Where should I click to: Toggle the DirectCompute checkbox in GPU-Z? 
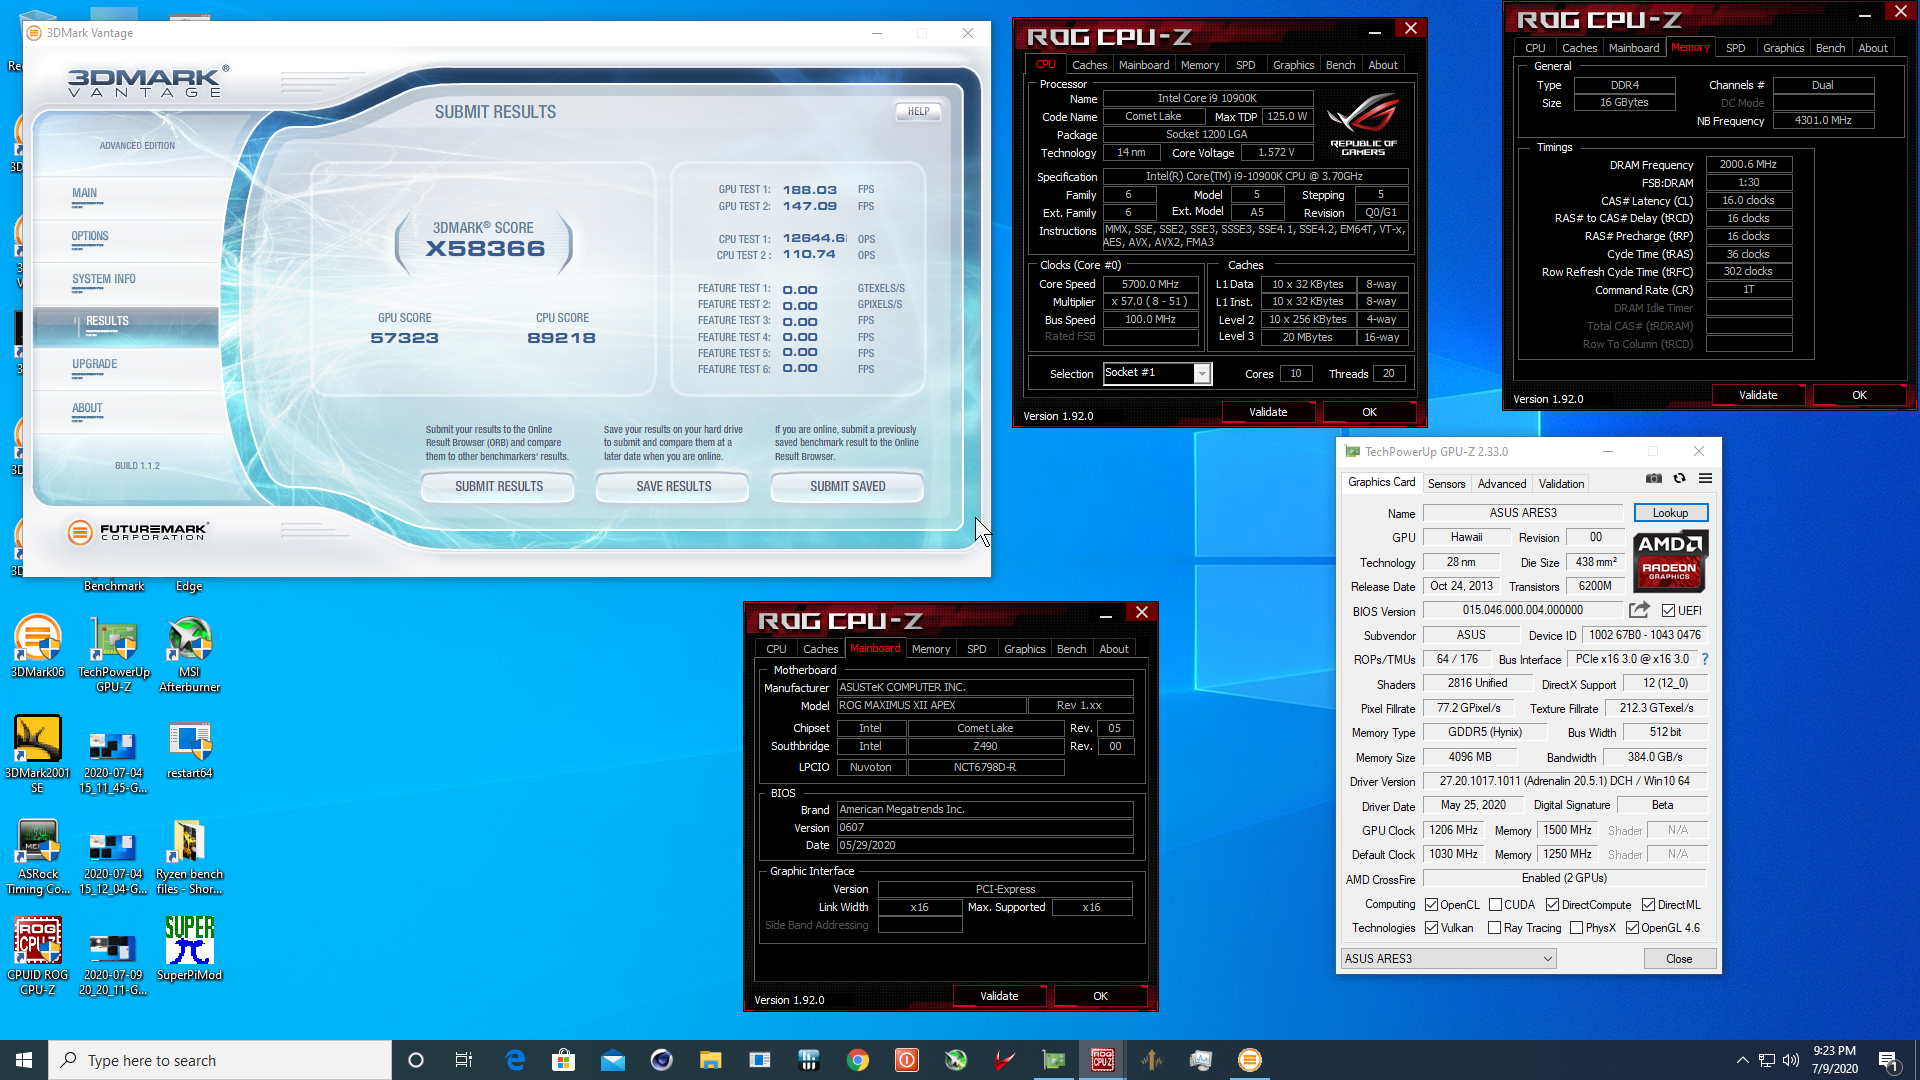point(1552,905)
